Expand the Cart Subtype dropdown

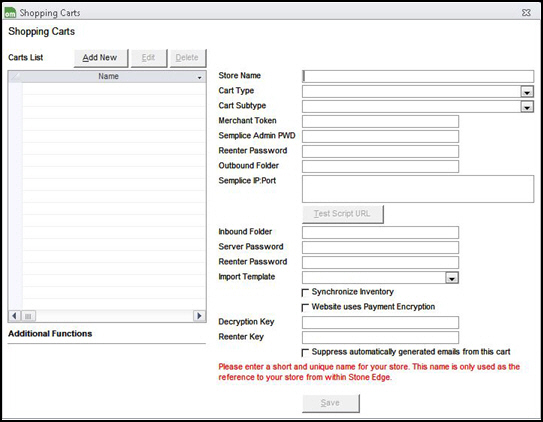527,107
